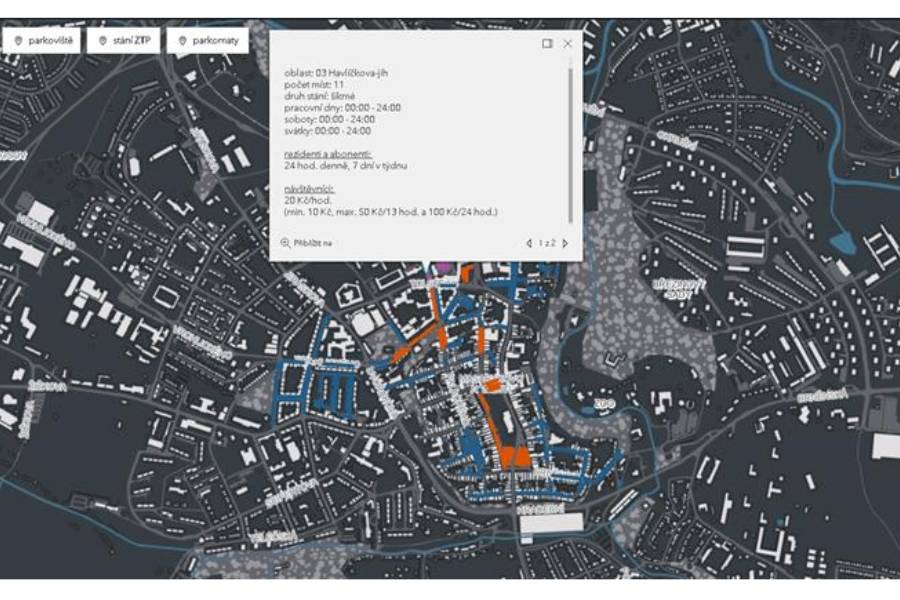Toggle the stání ZTP layer button

click(x=124, y=40)
